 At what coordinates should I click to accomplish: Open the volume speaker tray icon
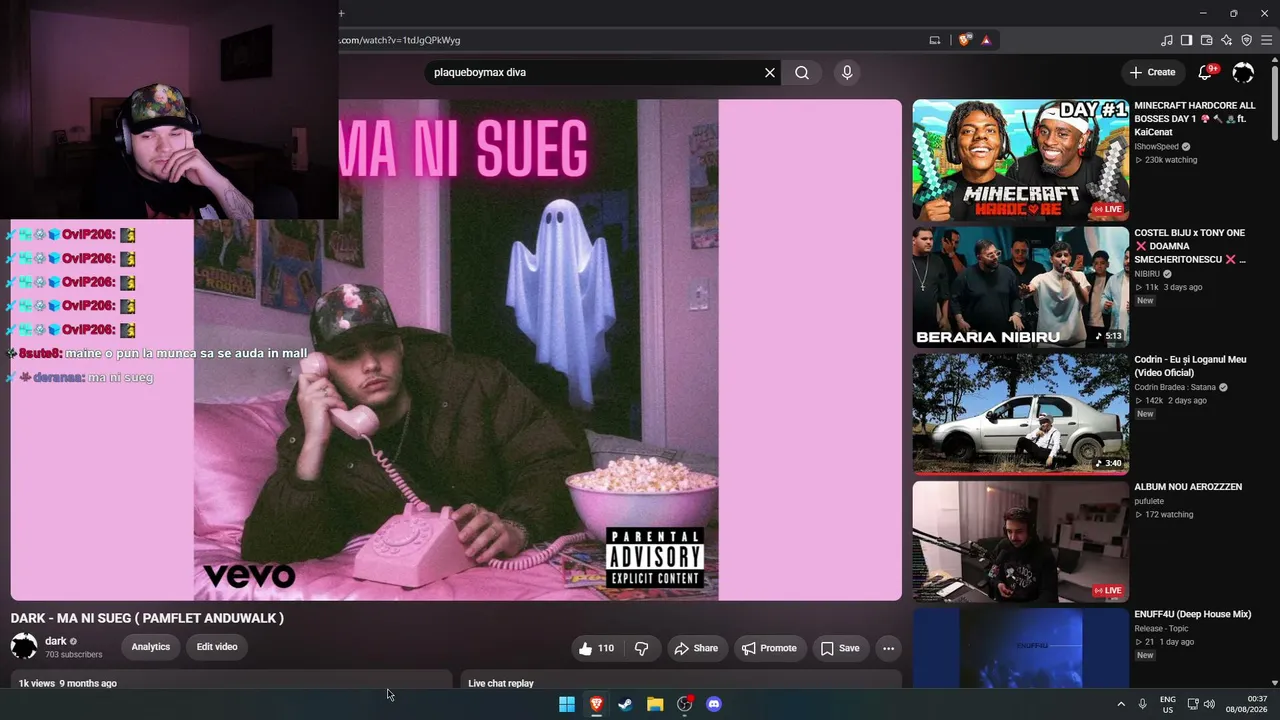1209,704
